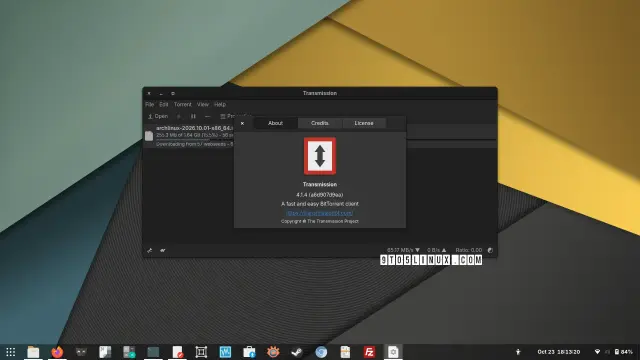Click the Open torrent toolbar button
This screenshot has height=360, width=640.
tap(158, 116)
